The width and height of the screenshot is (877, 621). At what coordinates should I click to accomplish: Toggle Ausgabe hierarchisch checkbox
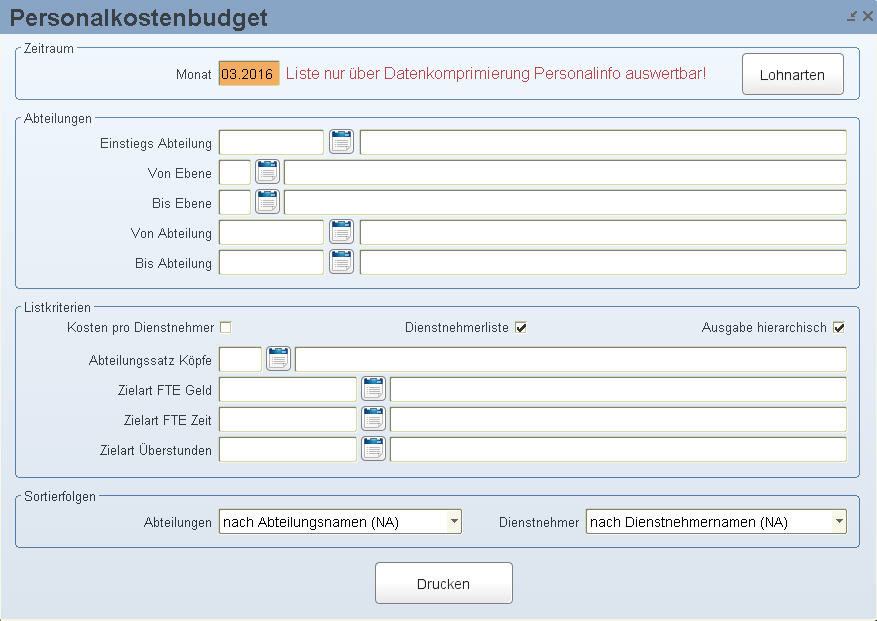click(x=839, y=327)
